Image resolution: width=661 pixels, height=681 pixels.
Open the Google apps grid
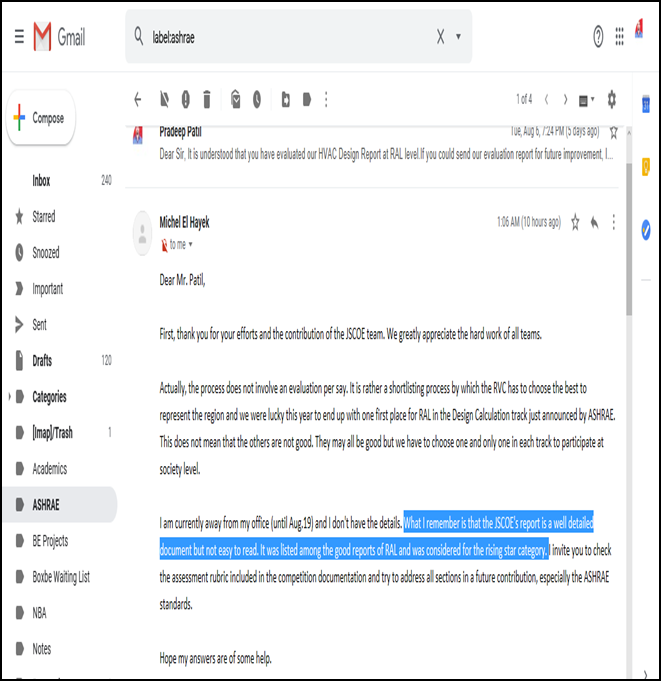point(619,36)
